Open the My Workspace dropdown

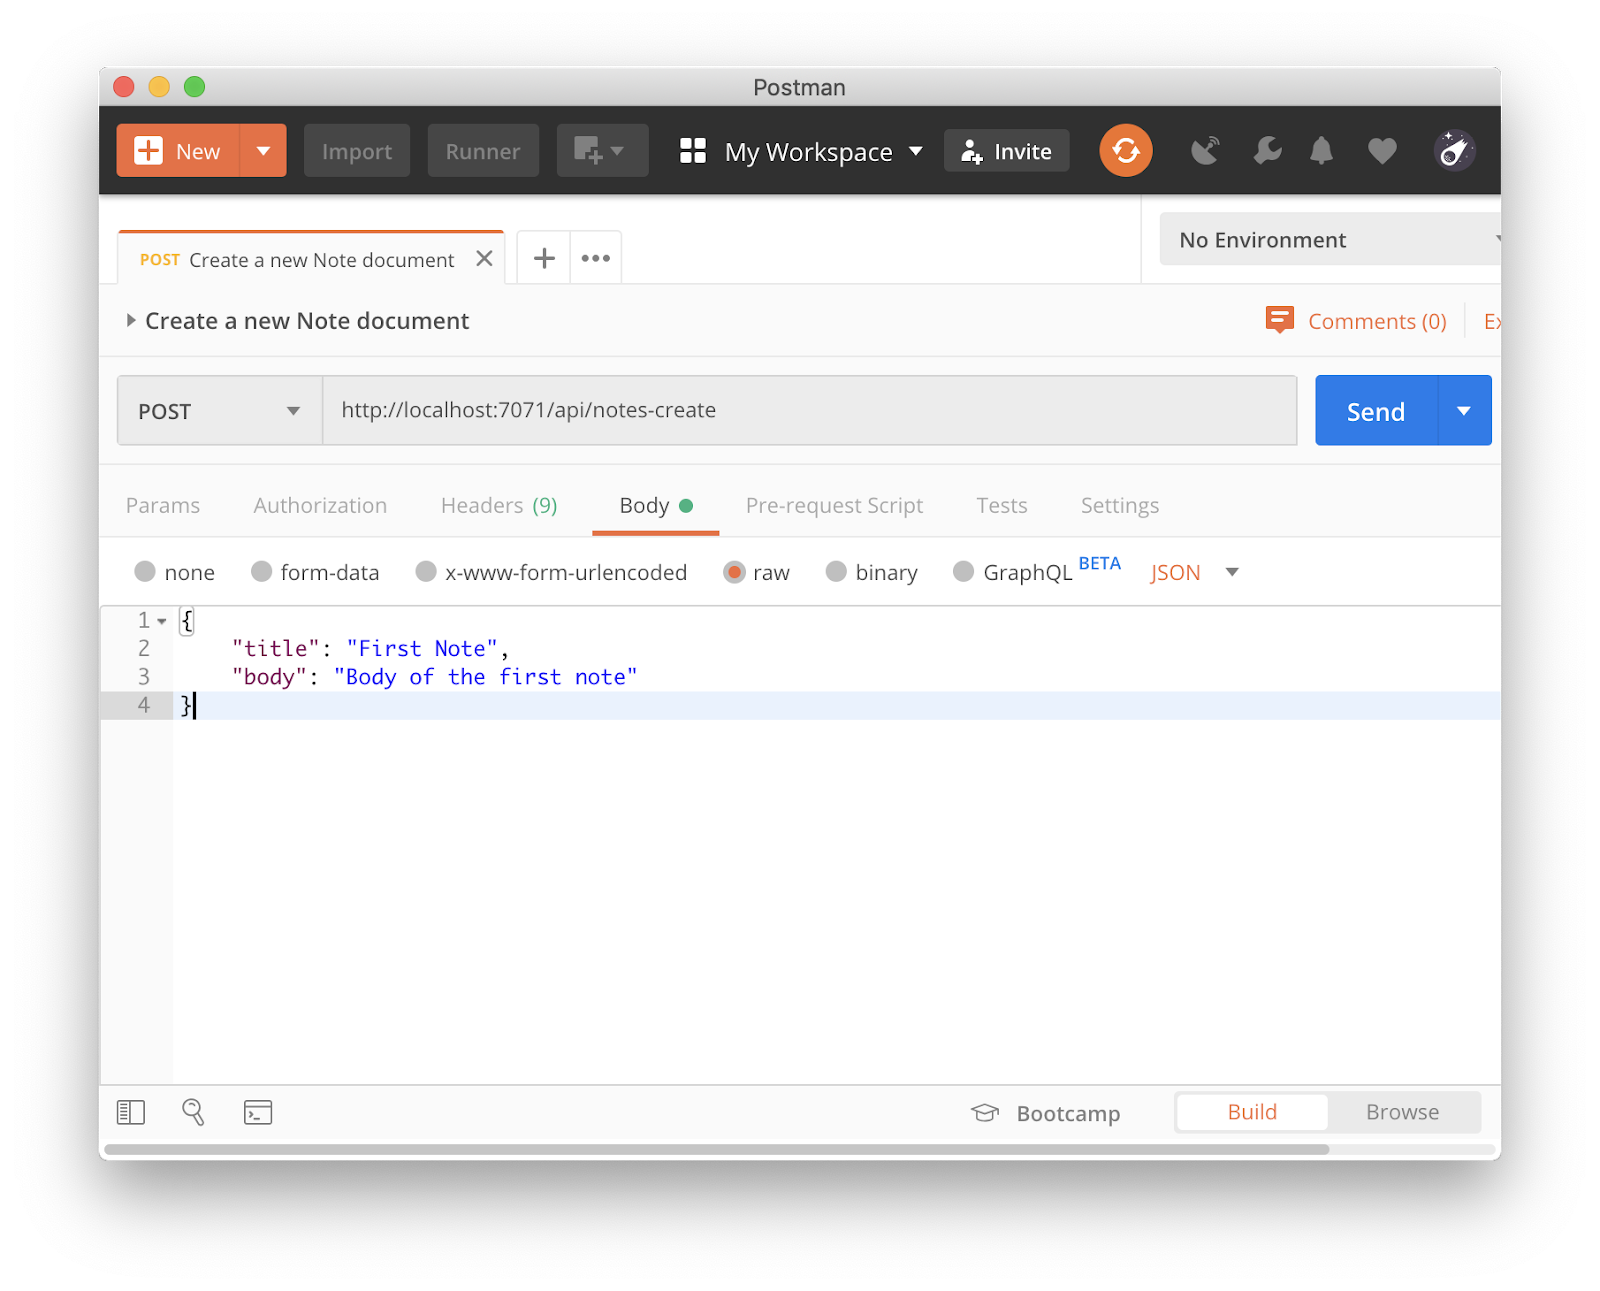point(823,152)
